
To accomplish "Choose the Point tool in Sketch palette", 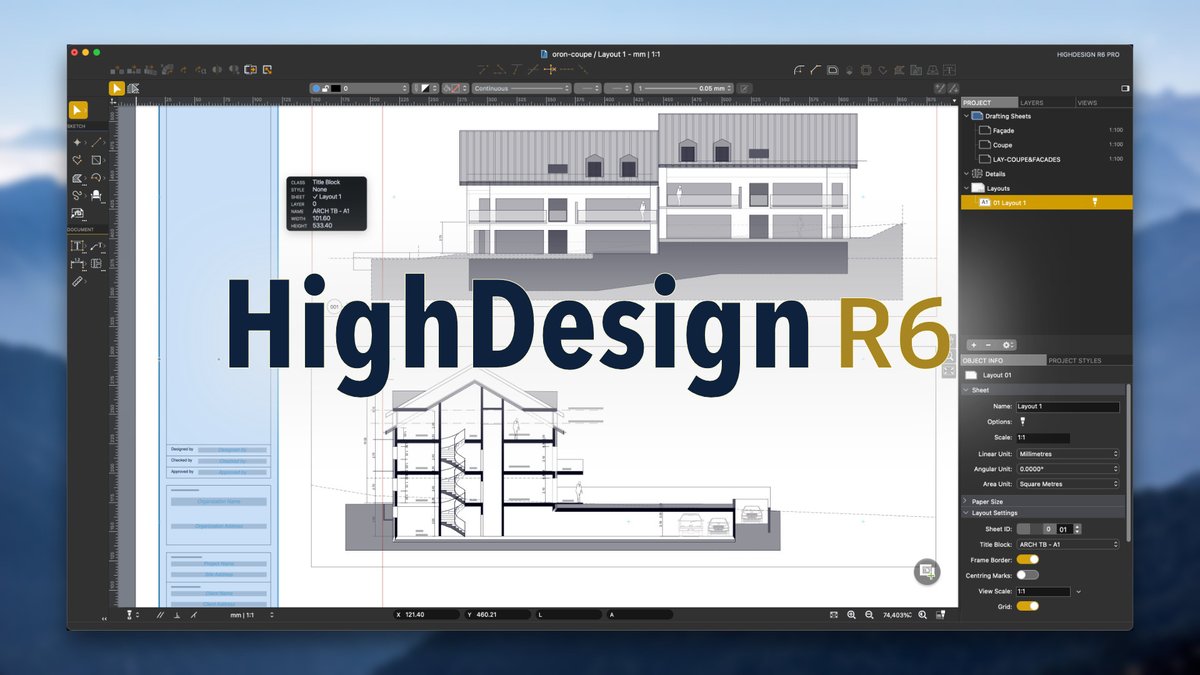I will (77, 143).
